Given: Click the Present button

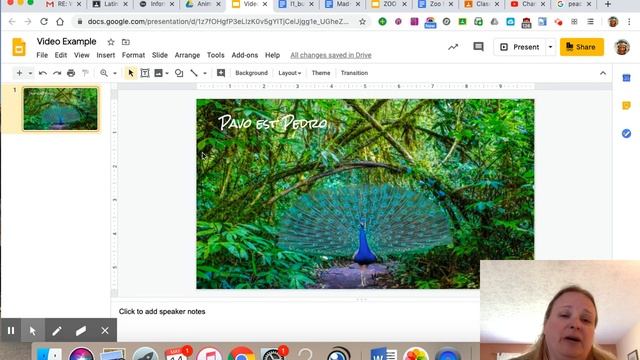Looking at the screenshot, I should [520, 47].
